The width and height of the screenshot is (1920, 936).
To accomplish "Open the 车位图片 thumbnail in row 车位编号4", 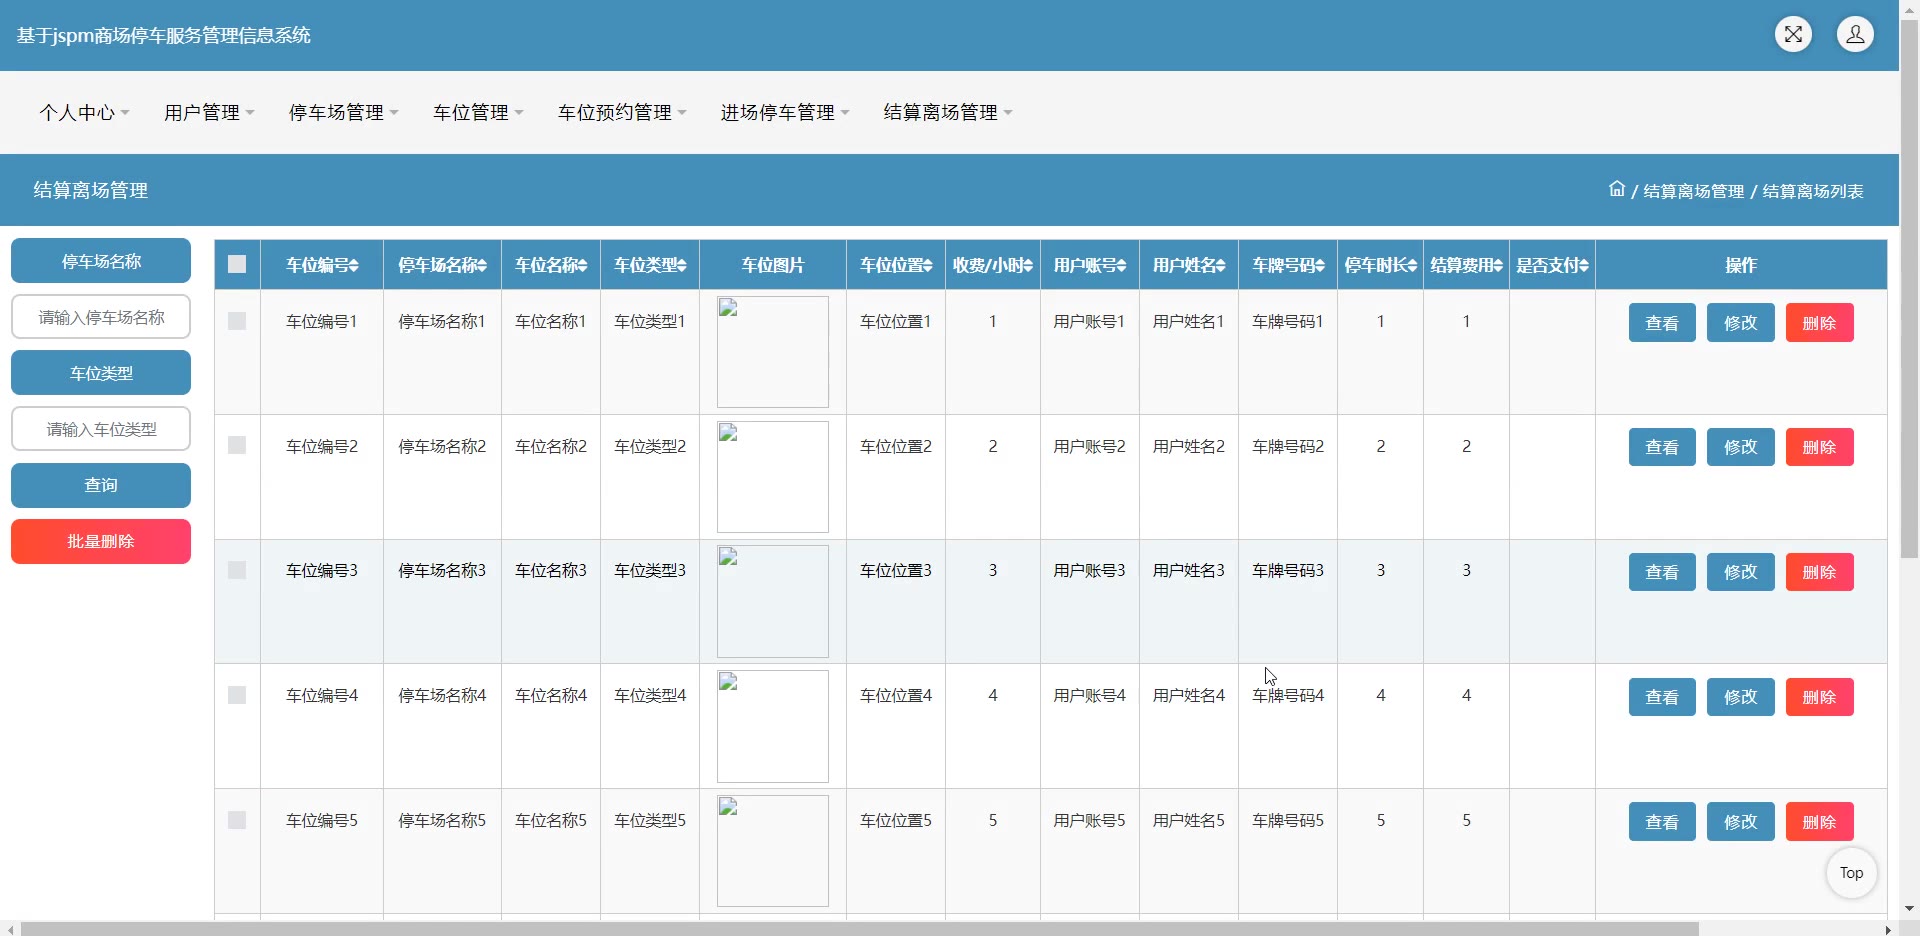I will pyautogui.click(x=773, y=726).
